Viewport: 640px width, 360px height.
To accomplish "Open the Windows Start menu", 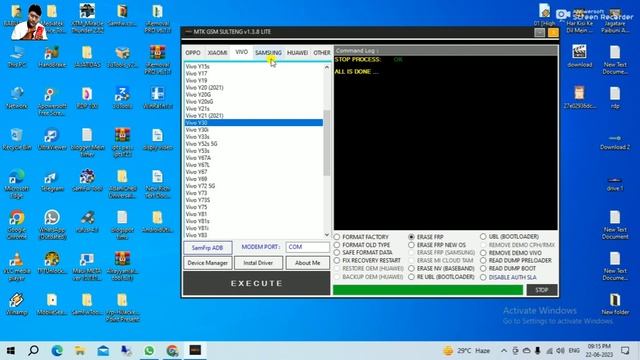I will [11, 350].
